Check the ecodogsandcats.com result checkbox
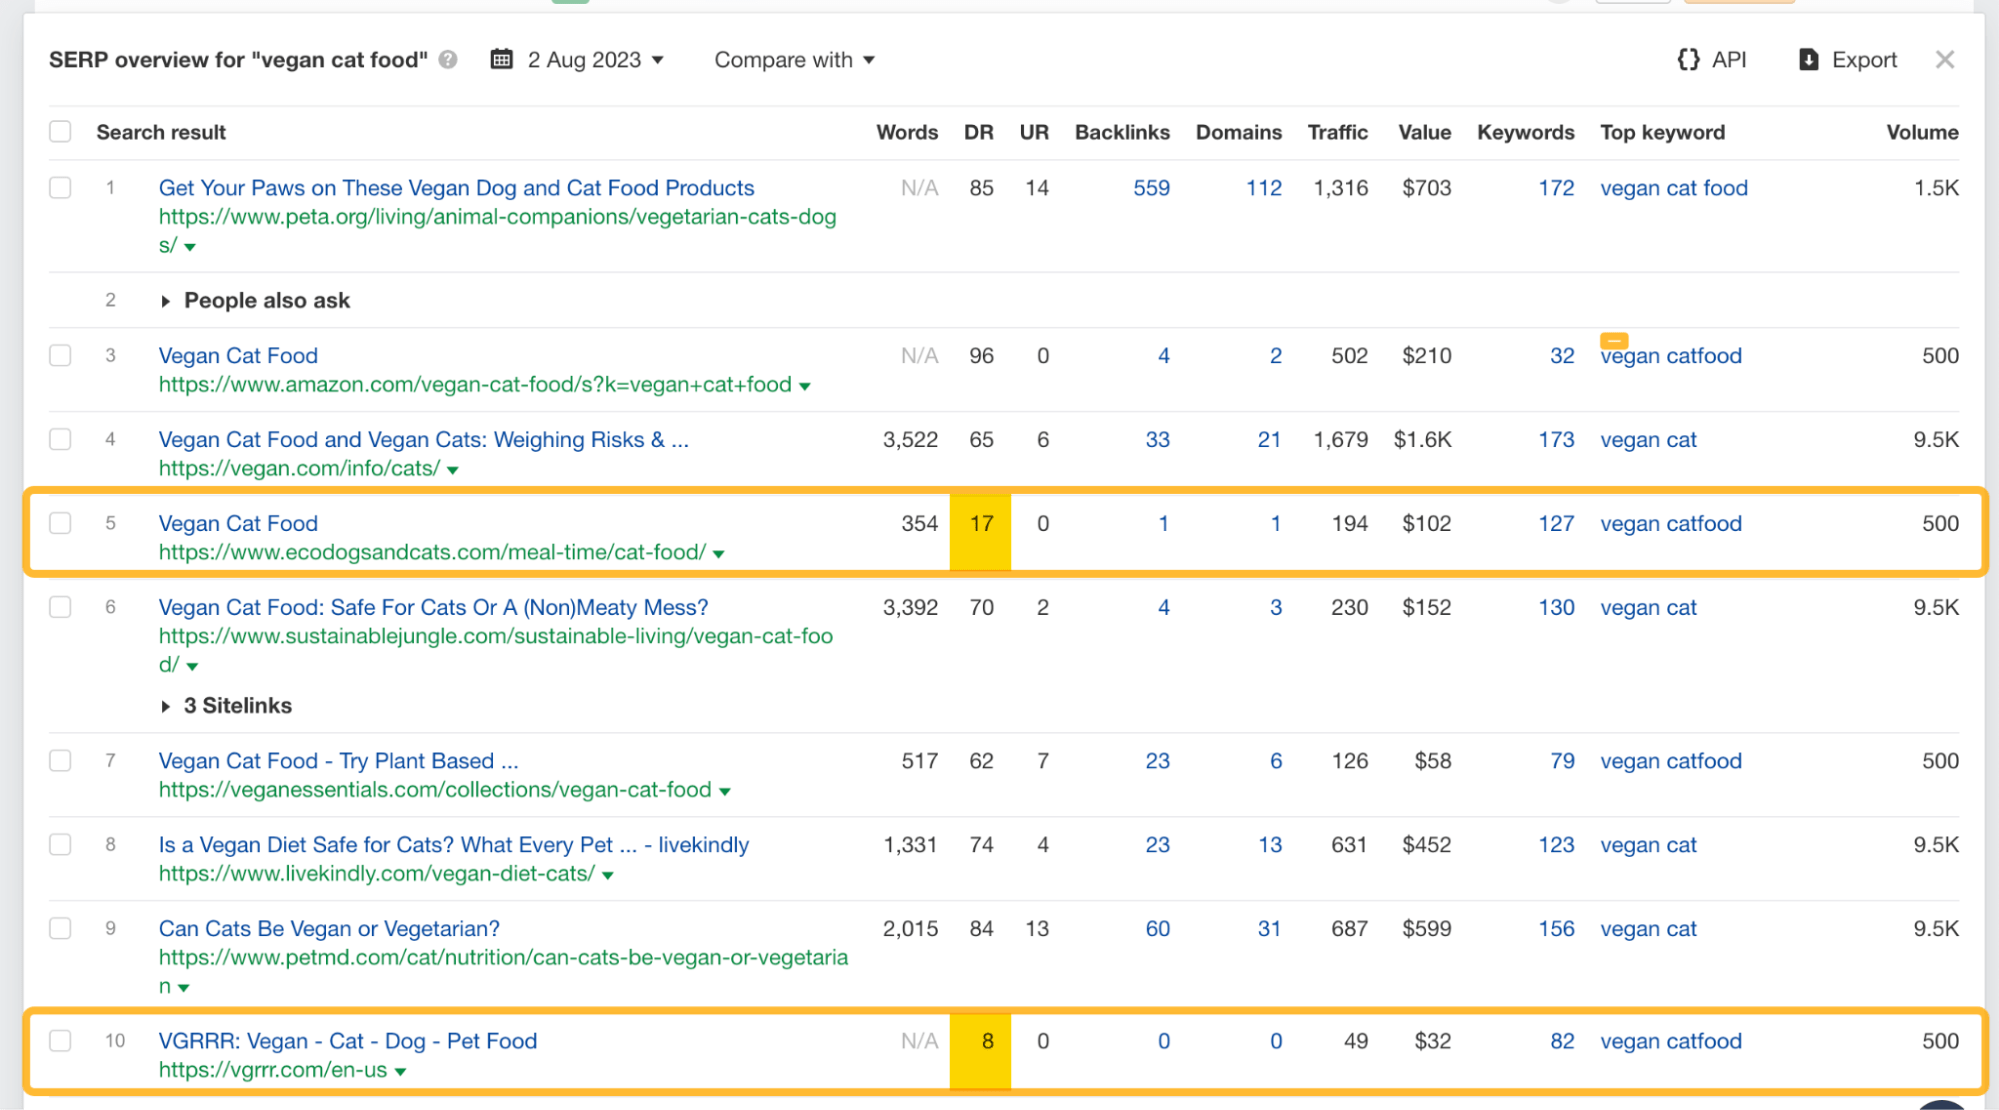The width and height of the screenshot is (1999, 1110). coord(60,522)
